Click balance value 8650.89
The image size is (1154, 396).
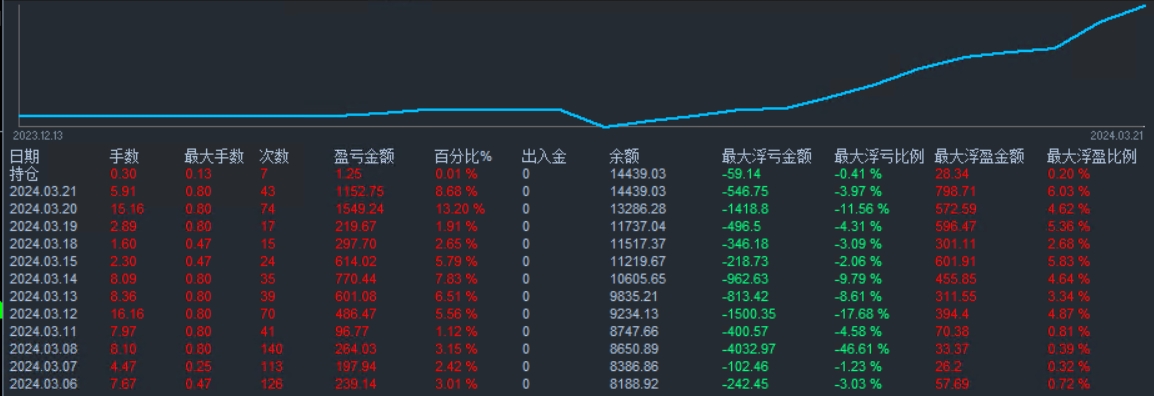634,349
